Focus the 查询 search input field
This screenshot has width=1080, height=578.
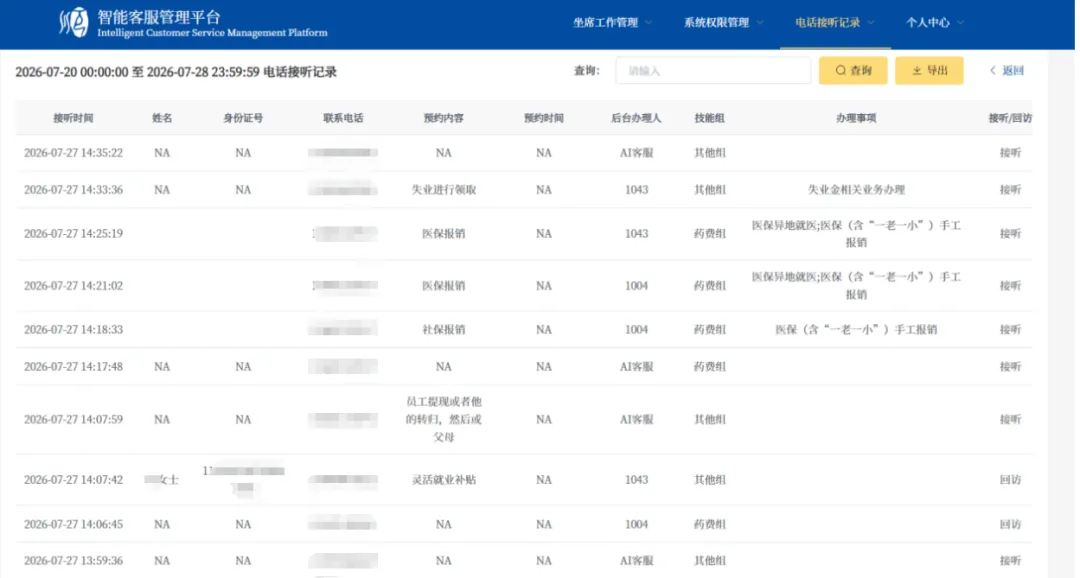[x=713, y=70]
